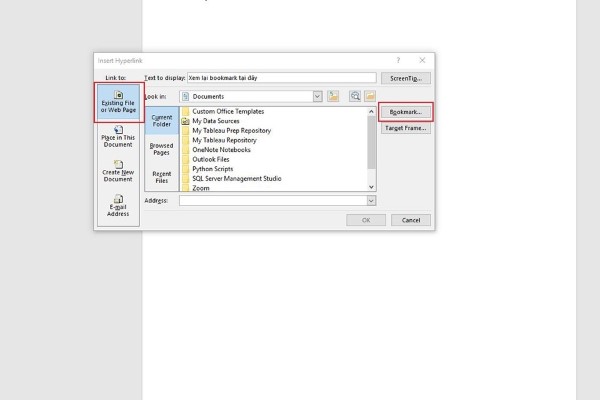Open the Look in Documents dropdown

point(317,96)
